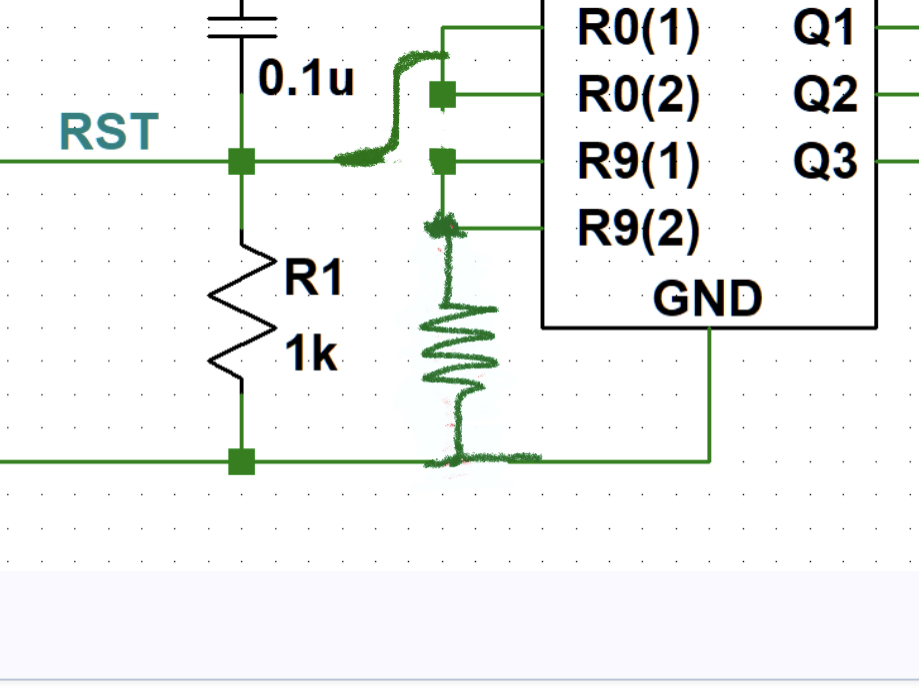The image size is (919, 689).
Task: Click the R0(1) pin label
Action: tap(639, 29)
